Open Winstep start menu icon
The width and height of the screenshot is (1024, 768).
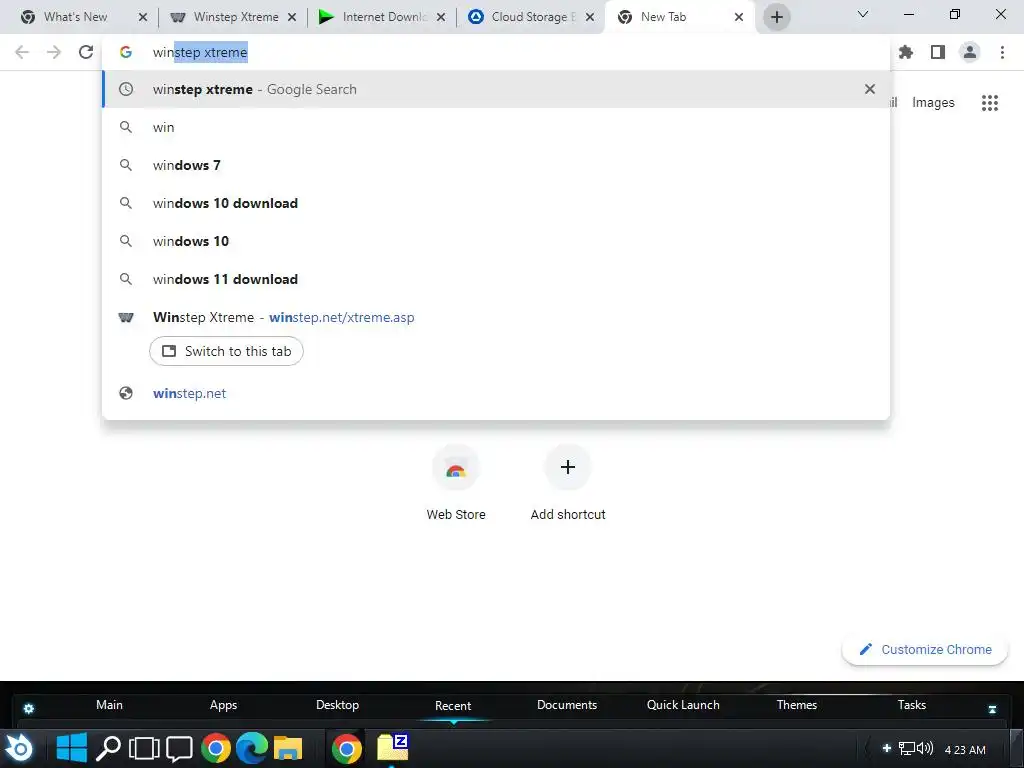(x=20, y=748)
